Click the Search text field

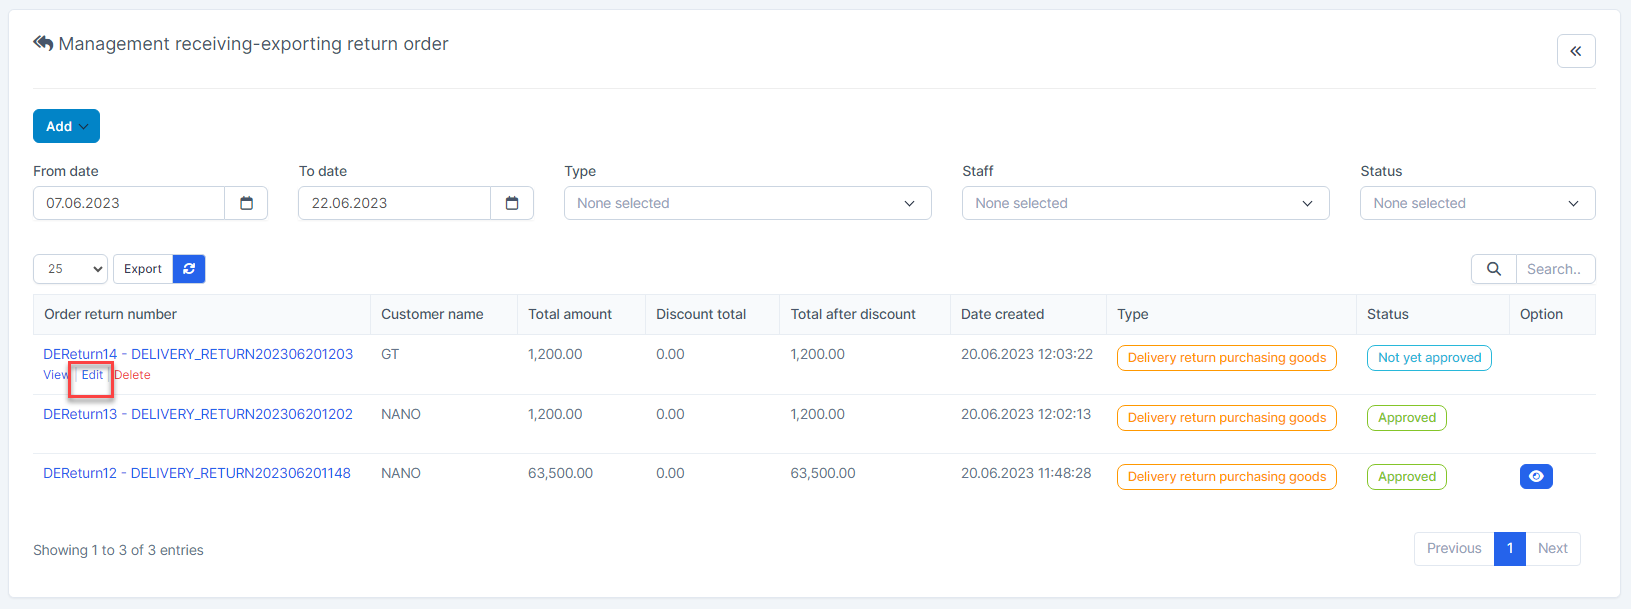(x=1554, y=269)
